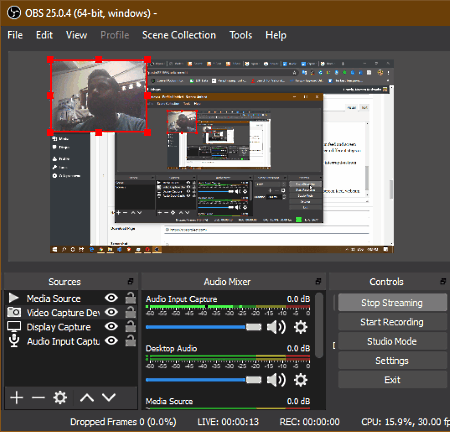The height and width of the screenshot is (432, 450).
Task: Pop out the Sources dock
Action: 131,281
